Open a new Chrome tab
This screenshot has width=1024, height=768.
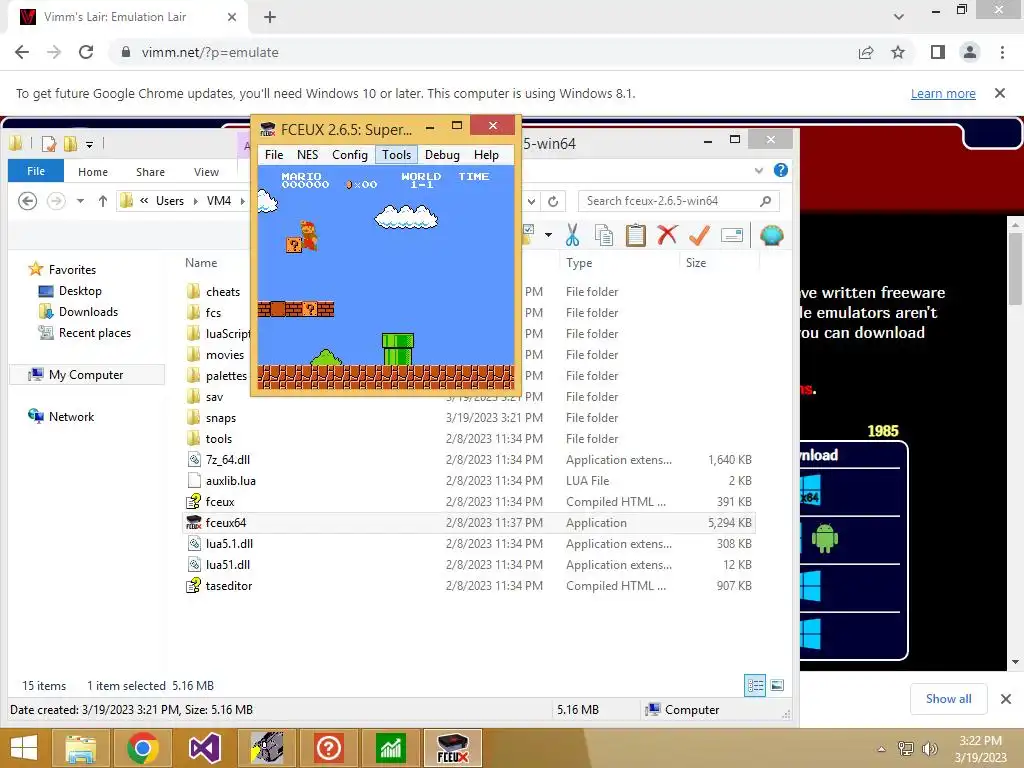tap(270, 17)
